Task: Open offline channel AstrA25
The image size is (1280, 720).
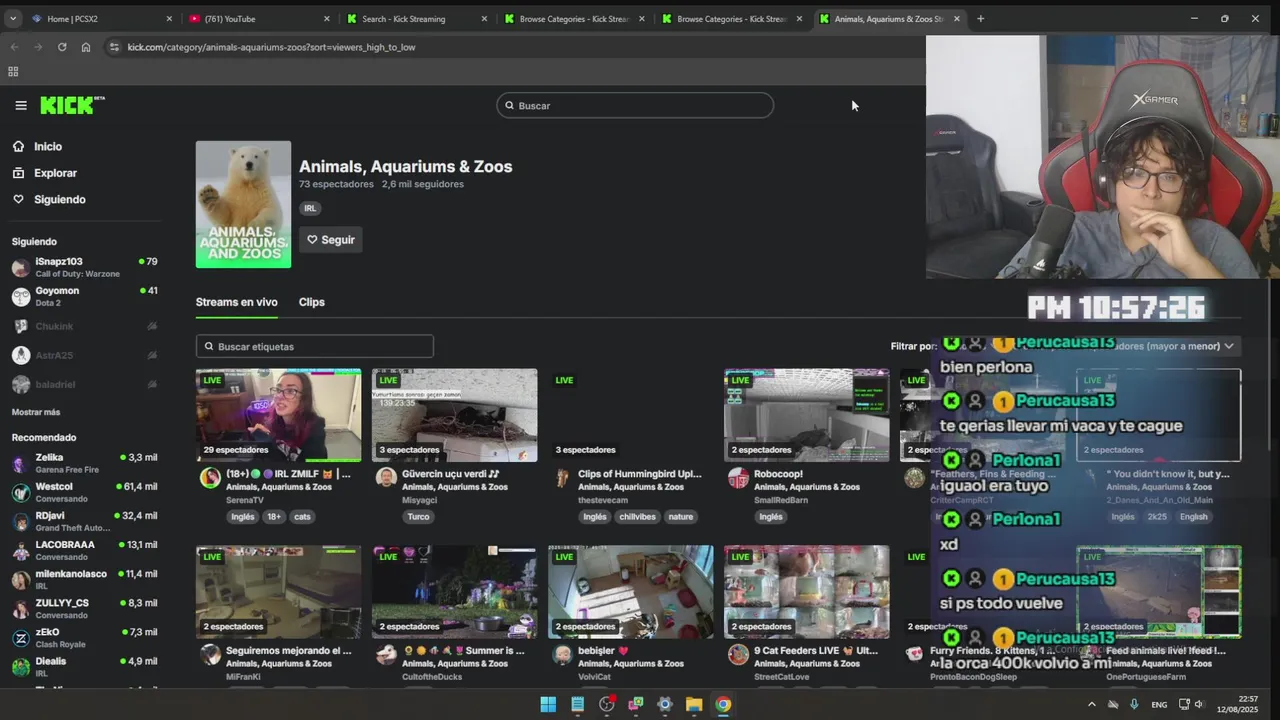Action: tap(84, 355)
